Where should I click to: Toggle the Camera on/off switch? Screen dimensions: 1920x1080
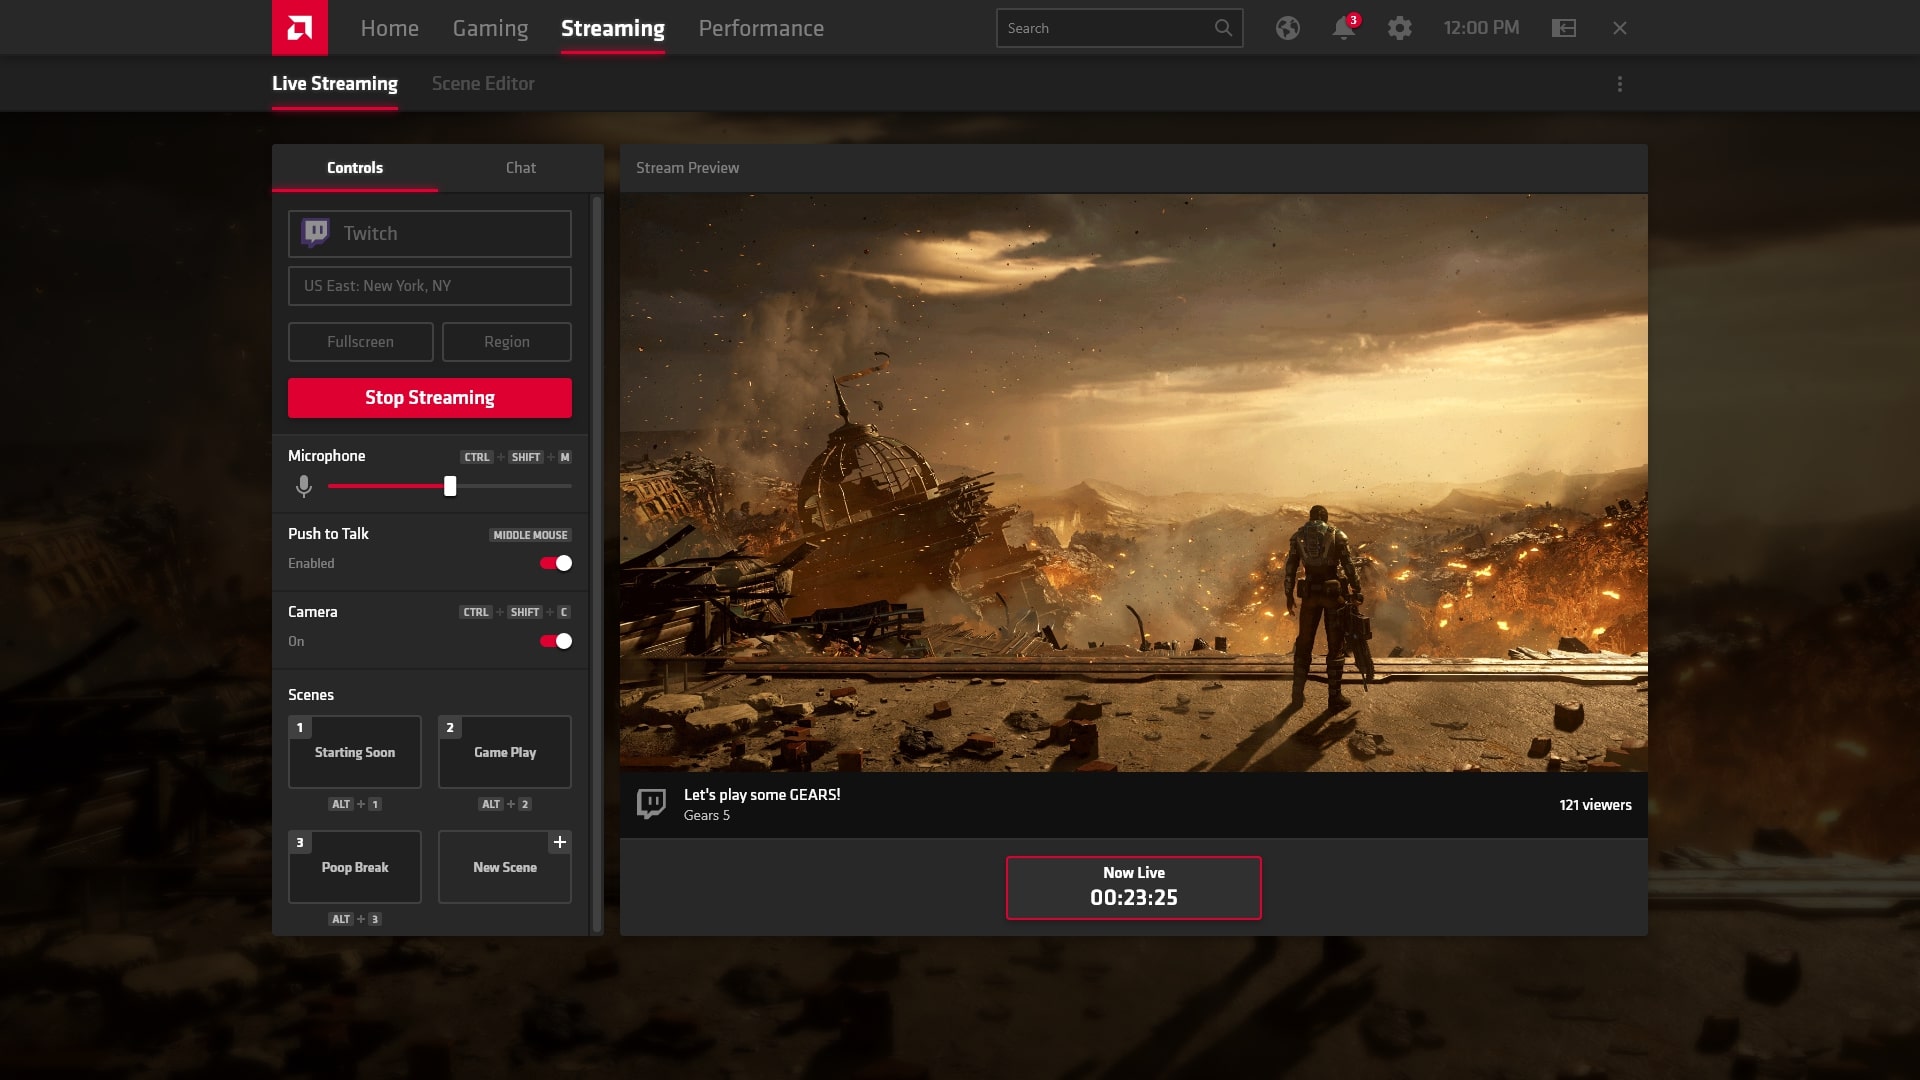555,641
